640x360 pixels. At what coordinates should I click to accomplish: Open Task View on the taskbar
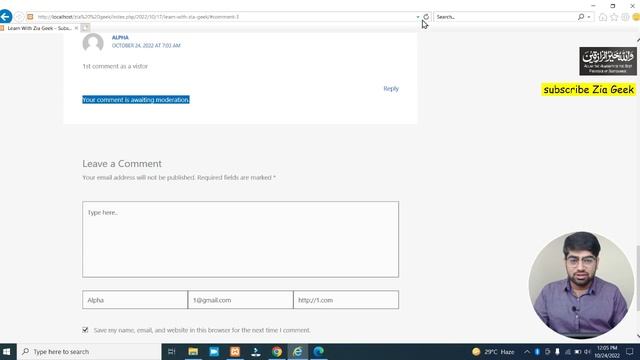[171, 351]
